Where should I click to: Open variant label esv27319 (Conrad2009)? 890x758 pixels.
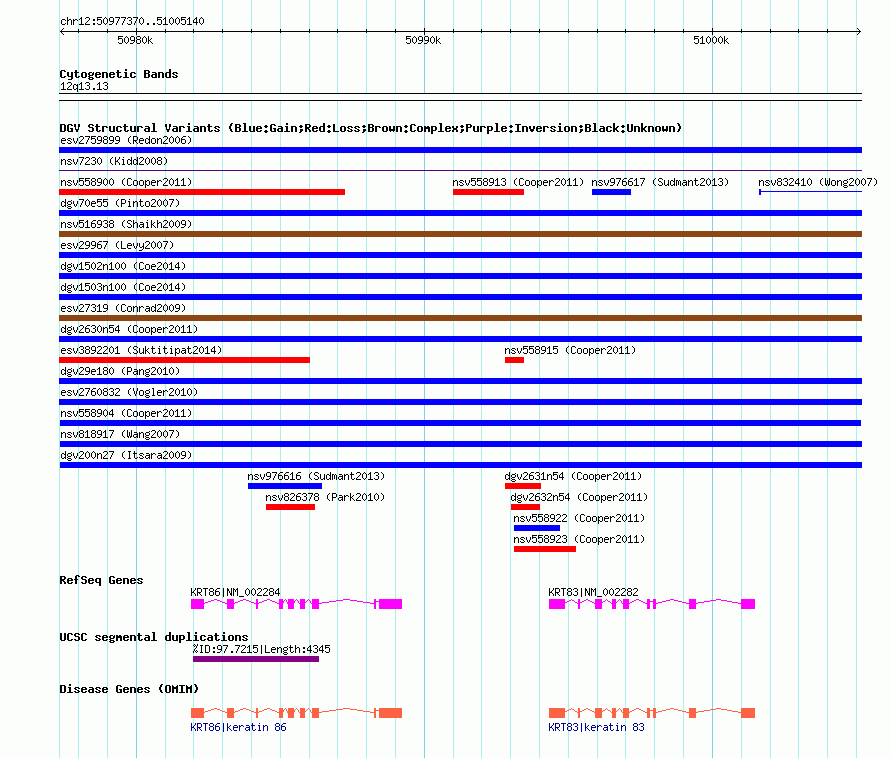pyautogui.click(x=123, y=308)
